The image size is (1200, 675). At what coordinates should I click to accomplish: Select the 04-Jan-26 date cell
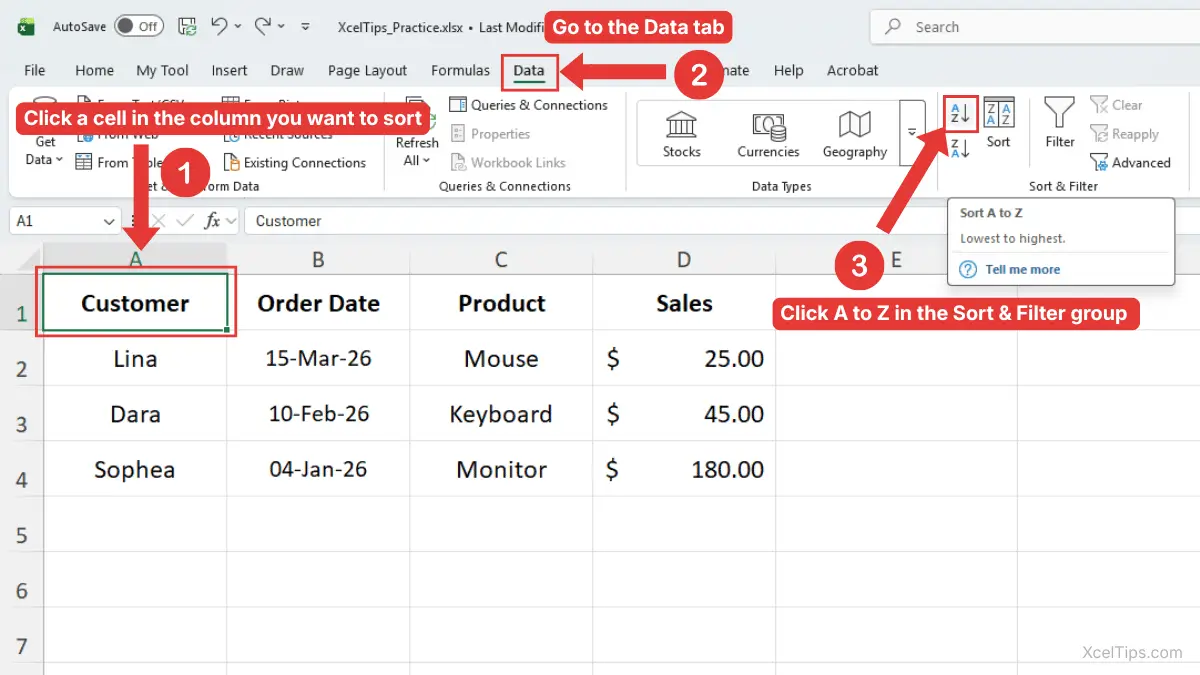coord(318,469)
